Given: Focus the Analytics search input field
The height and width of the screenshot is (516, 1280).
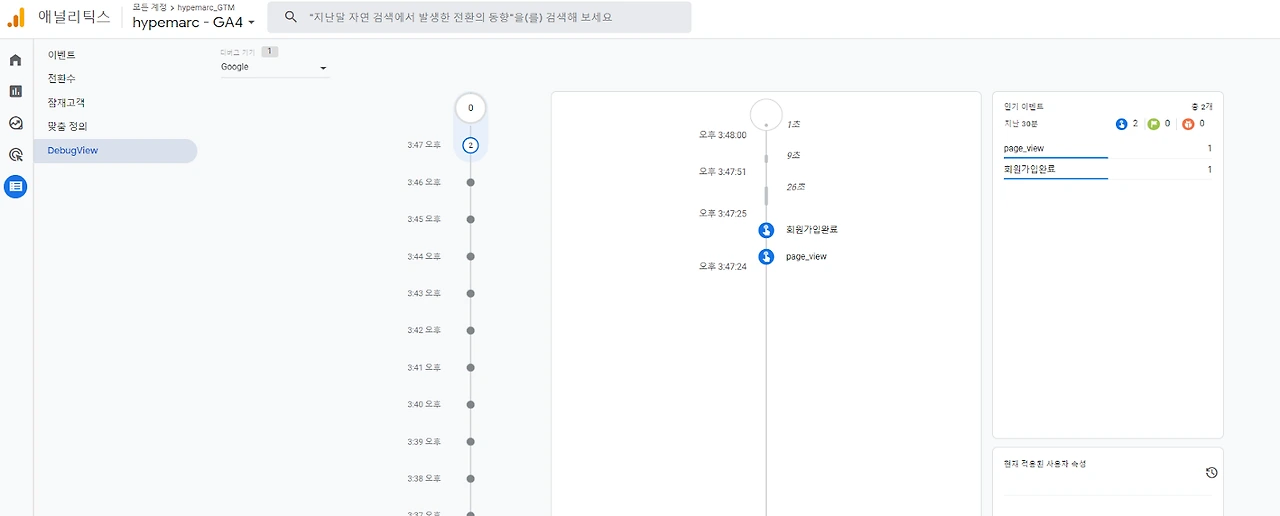Looking at the screenshot, I should (x=479, y=17).
